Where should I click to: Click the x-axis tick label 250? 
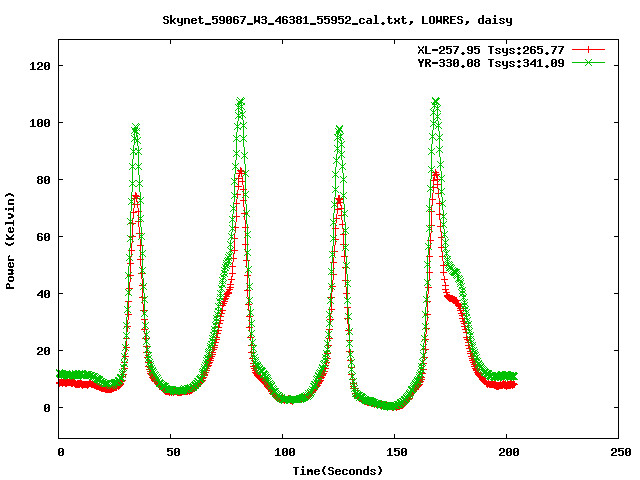tap(621, 452)
